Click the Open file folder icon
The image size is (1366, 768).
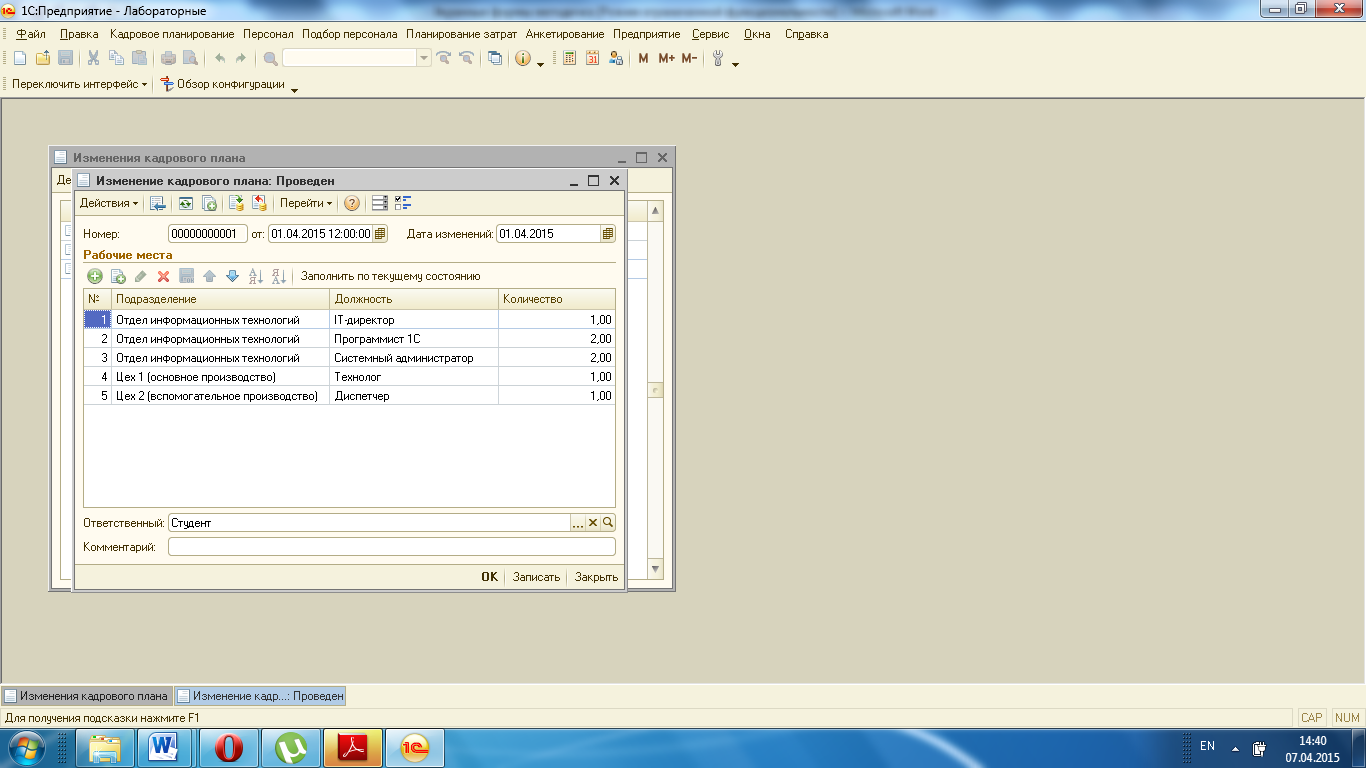tap(42, 58)
